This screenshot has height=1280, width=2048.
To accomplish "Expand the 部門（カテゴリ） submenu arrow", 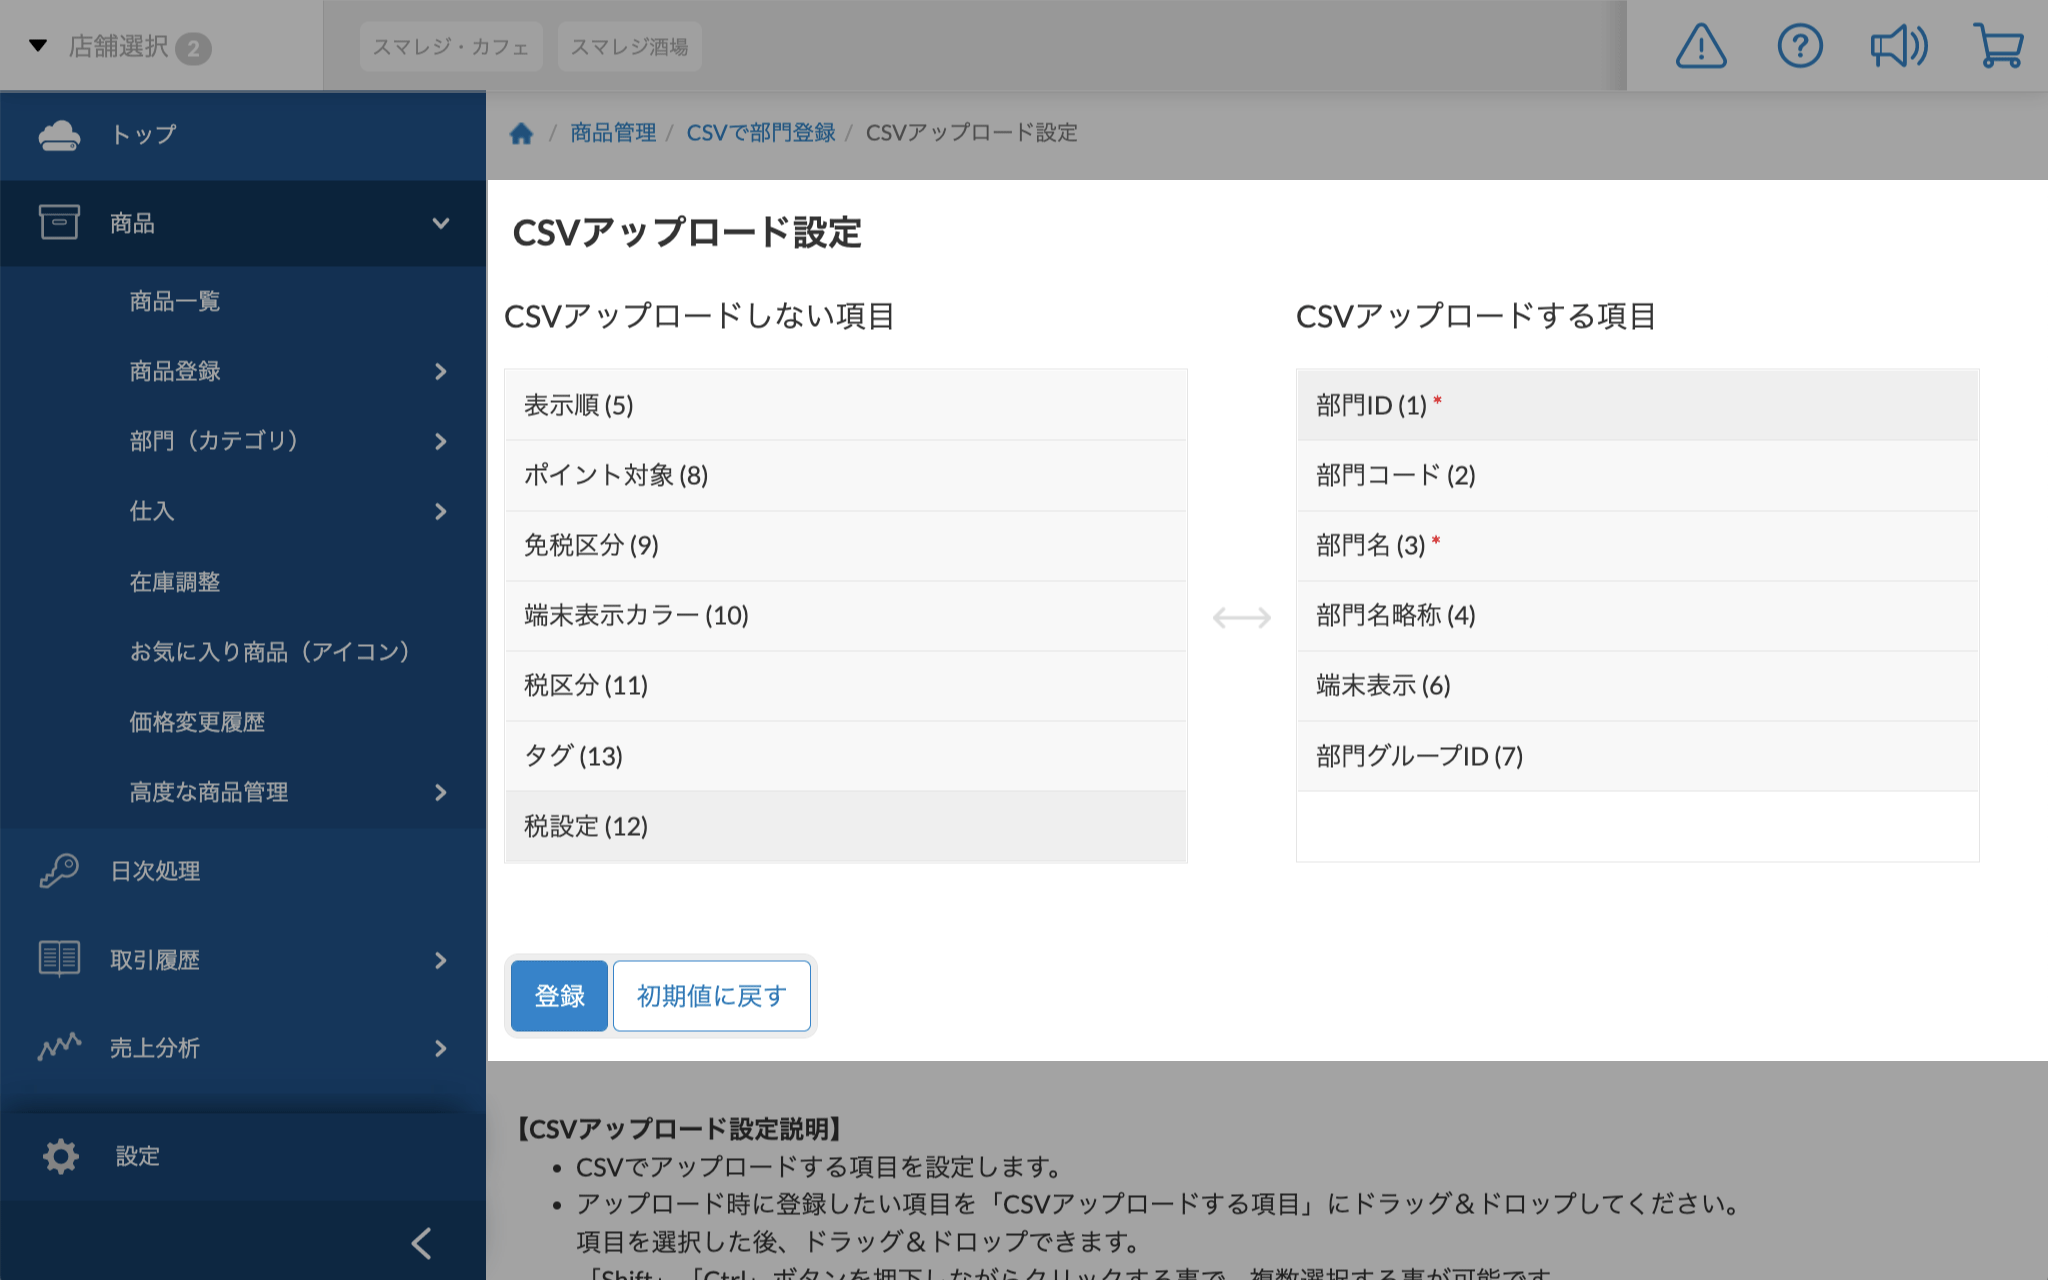I will coord(441,441).
